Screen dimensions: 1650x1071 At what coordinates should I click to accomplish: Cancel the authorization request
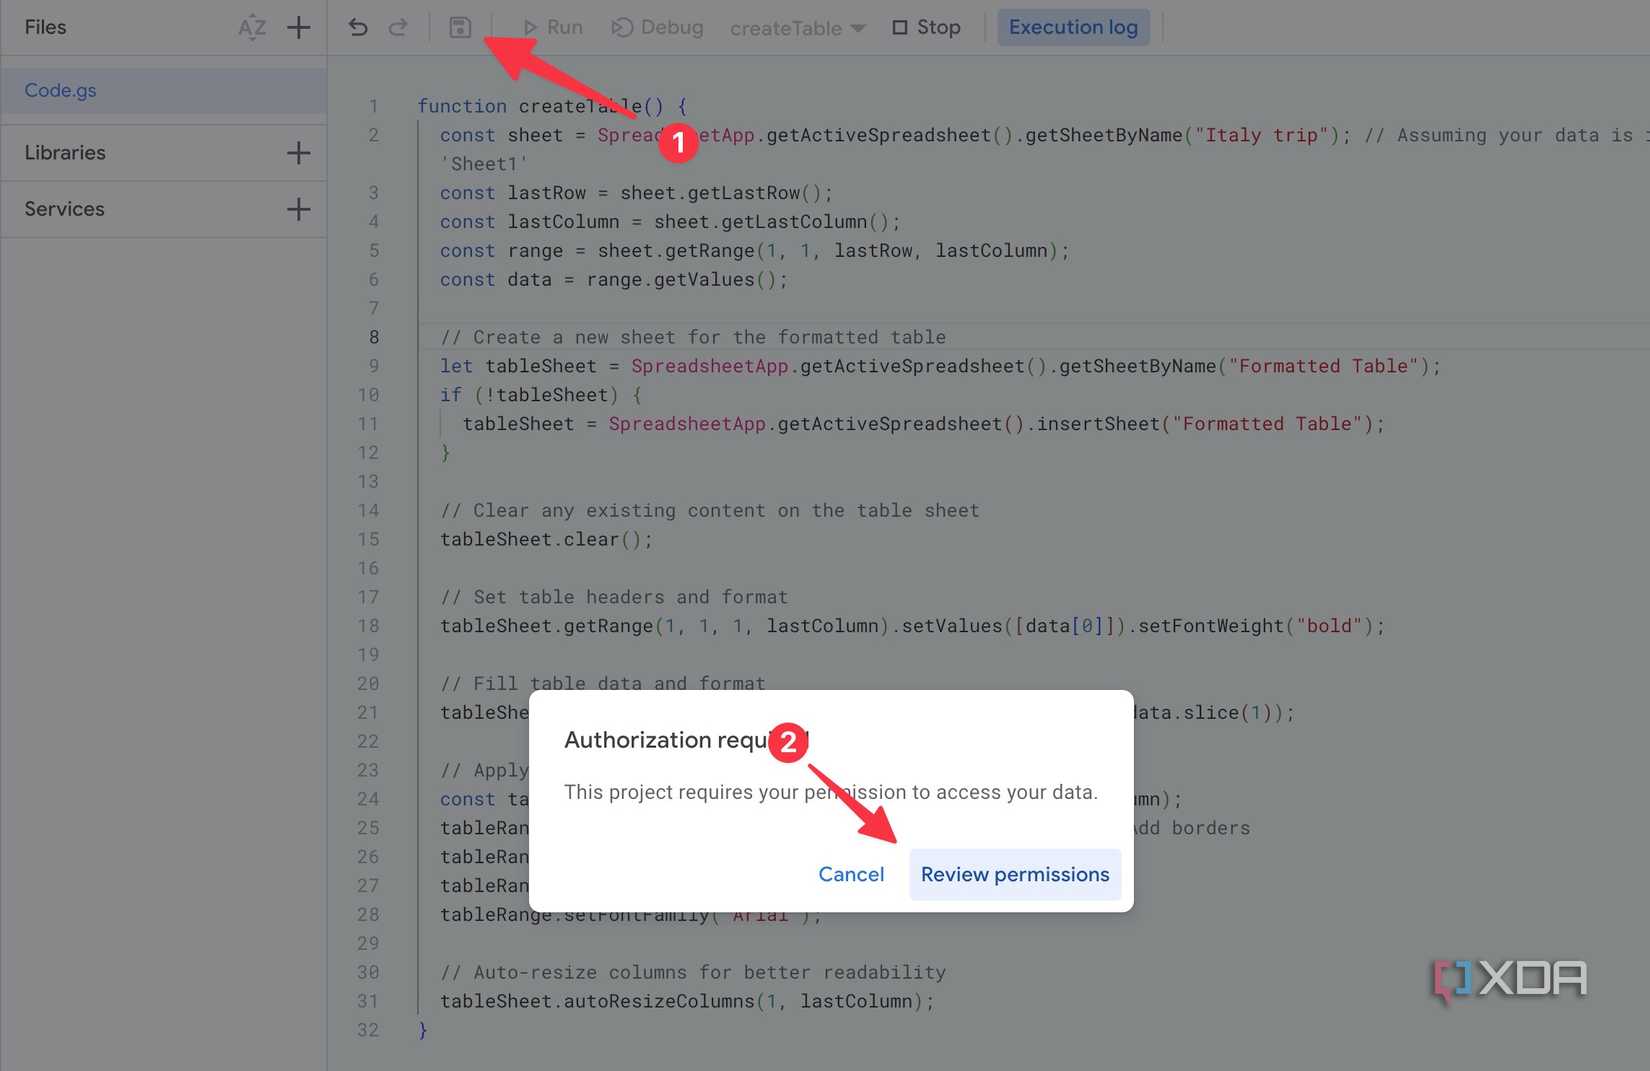click(851, 874)
